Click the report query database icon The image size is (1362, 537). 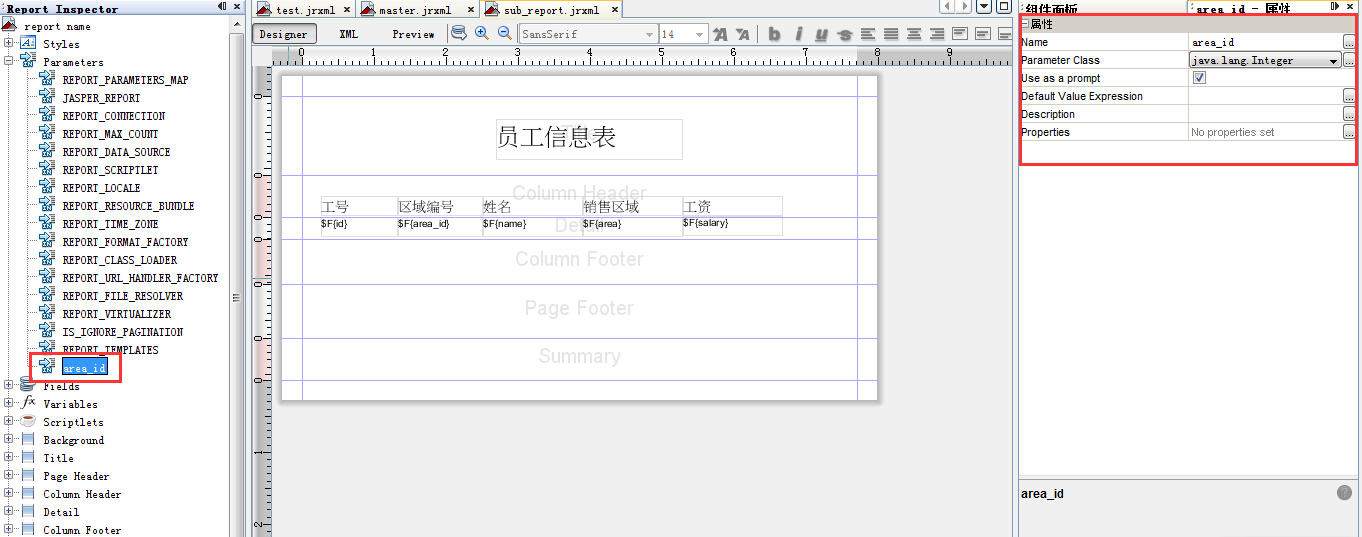459,33
